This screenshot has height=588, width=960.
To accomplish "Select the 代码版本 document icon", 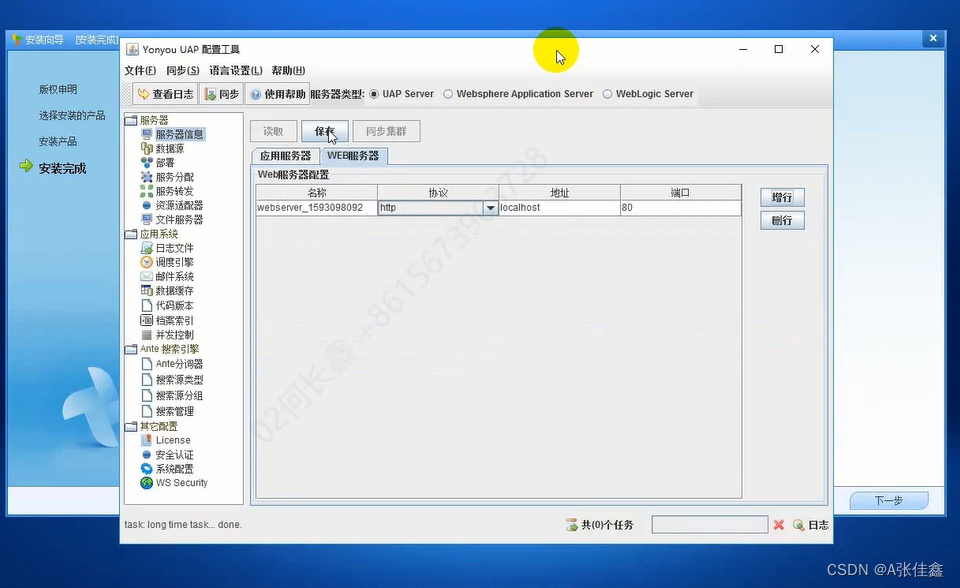I will click(146, 305).
